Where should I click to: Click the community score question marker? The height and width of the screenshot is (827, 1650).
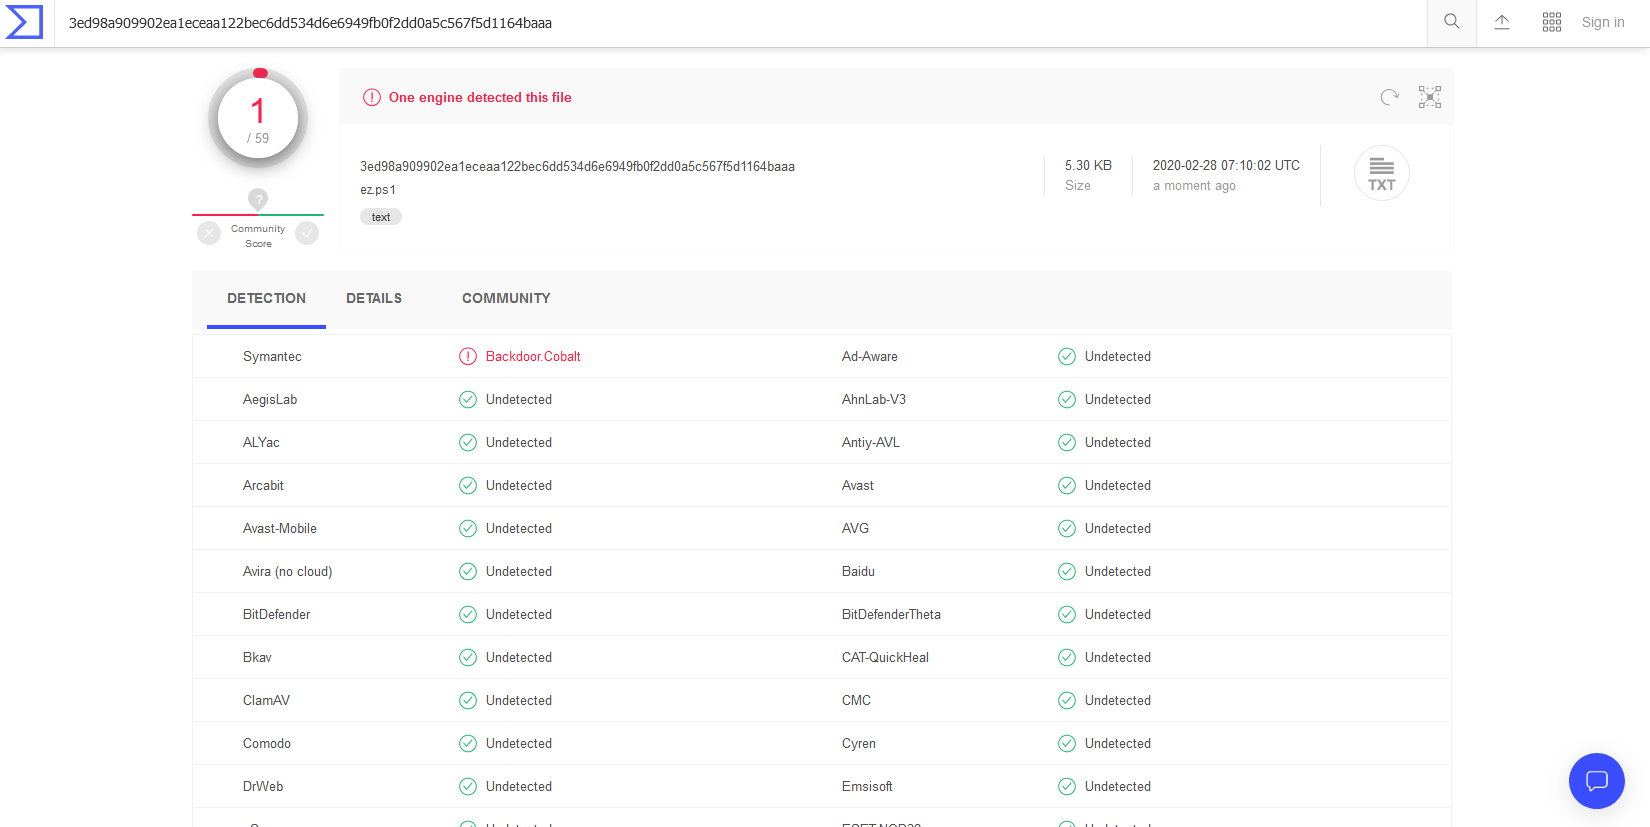click(258, 199)
